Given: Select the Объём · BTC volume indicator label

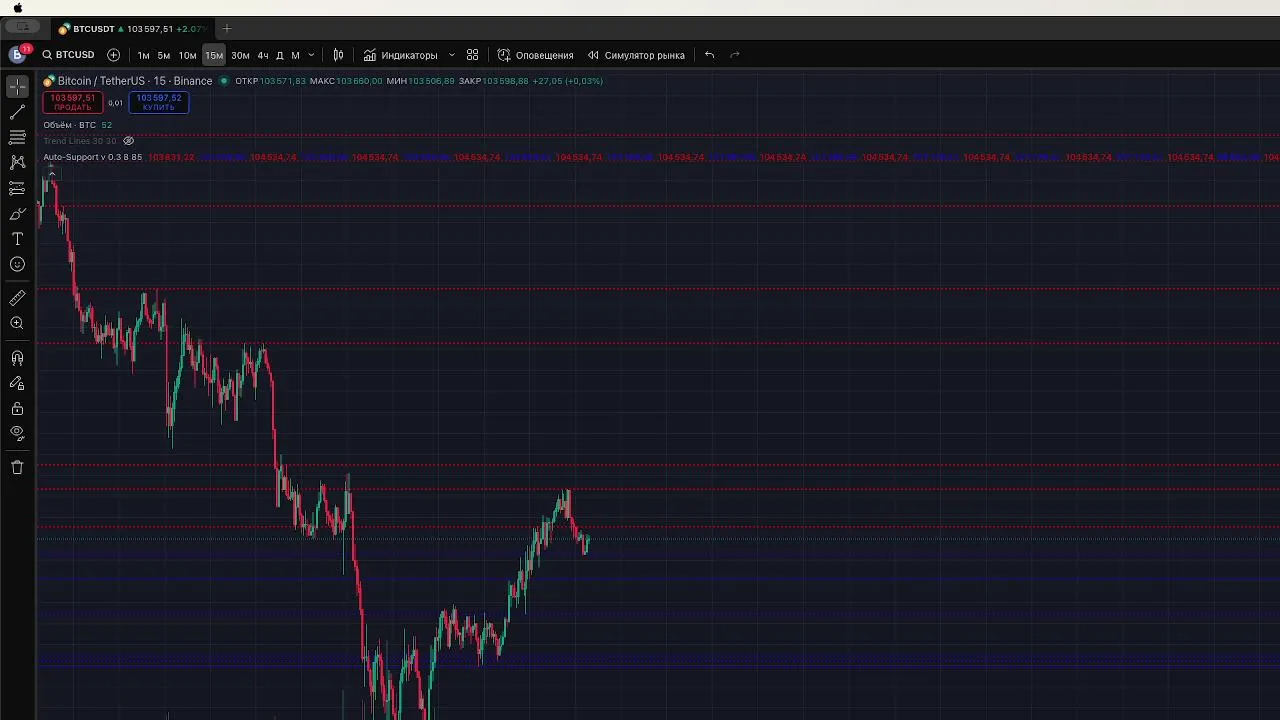Looking at the screenshot, I should point(70,125).
